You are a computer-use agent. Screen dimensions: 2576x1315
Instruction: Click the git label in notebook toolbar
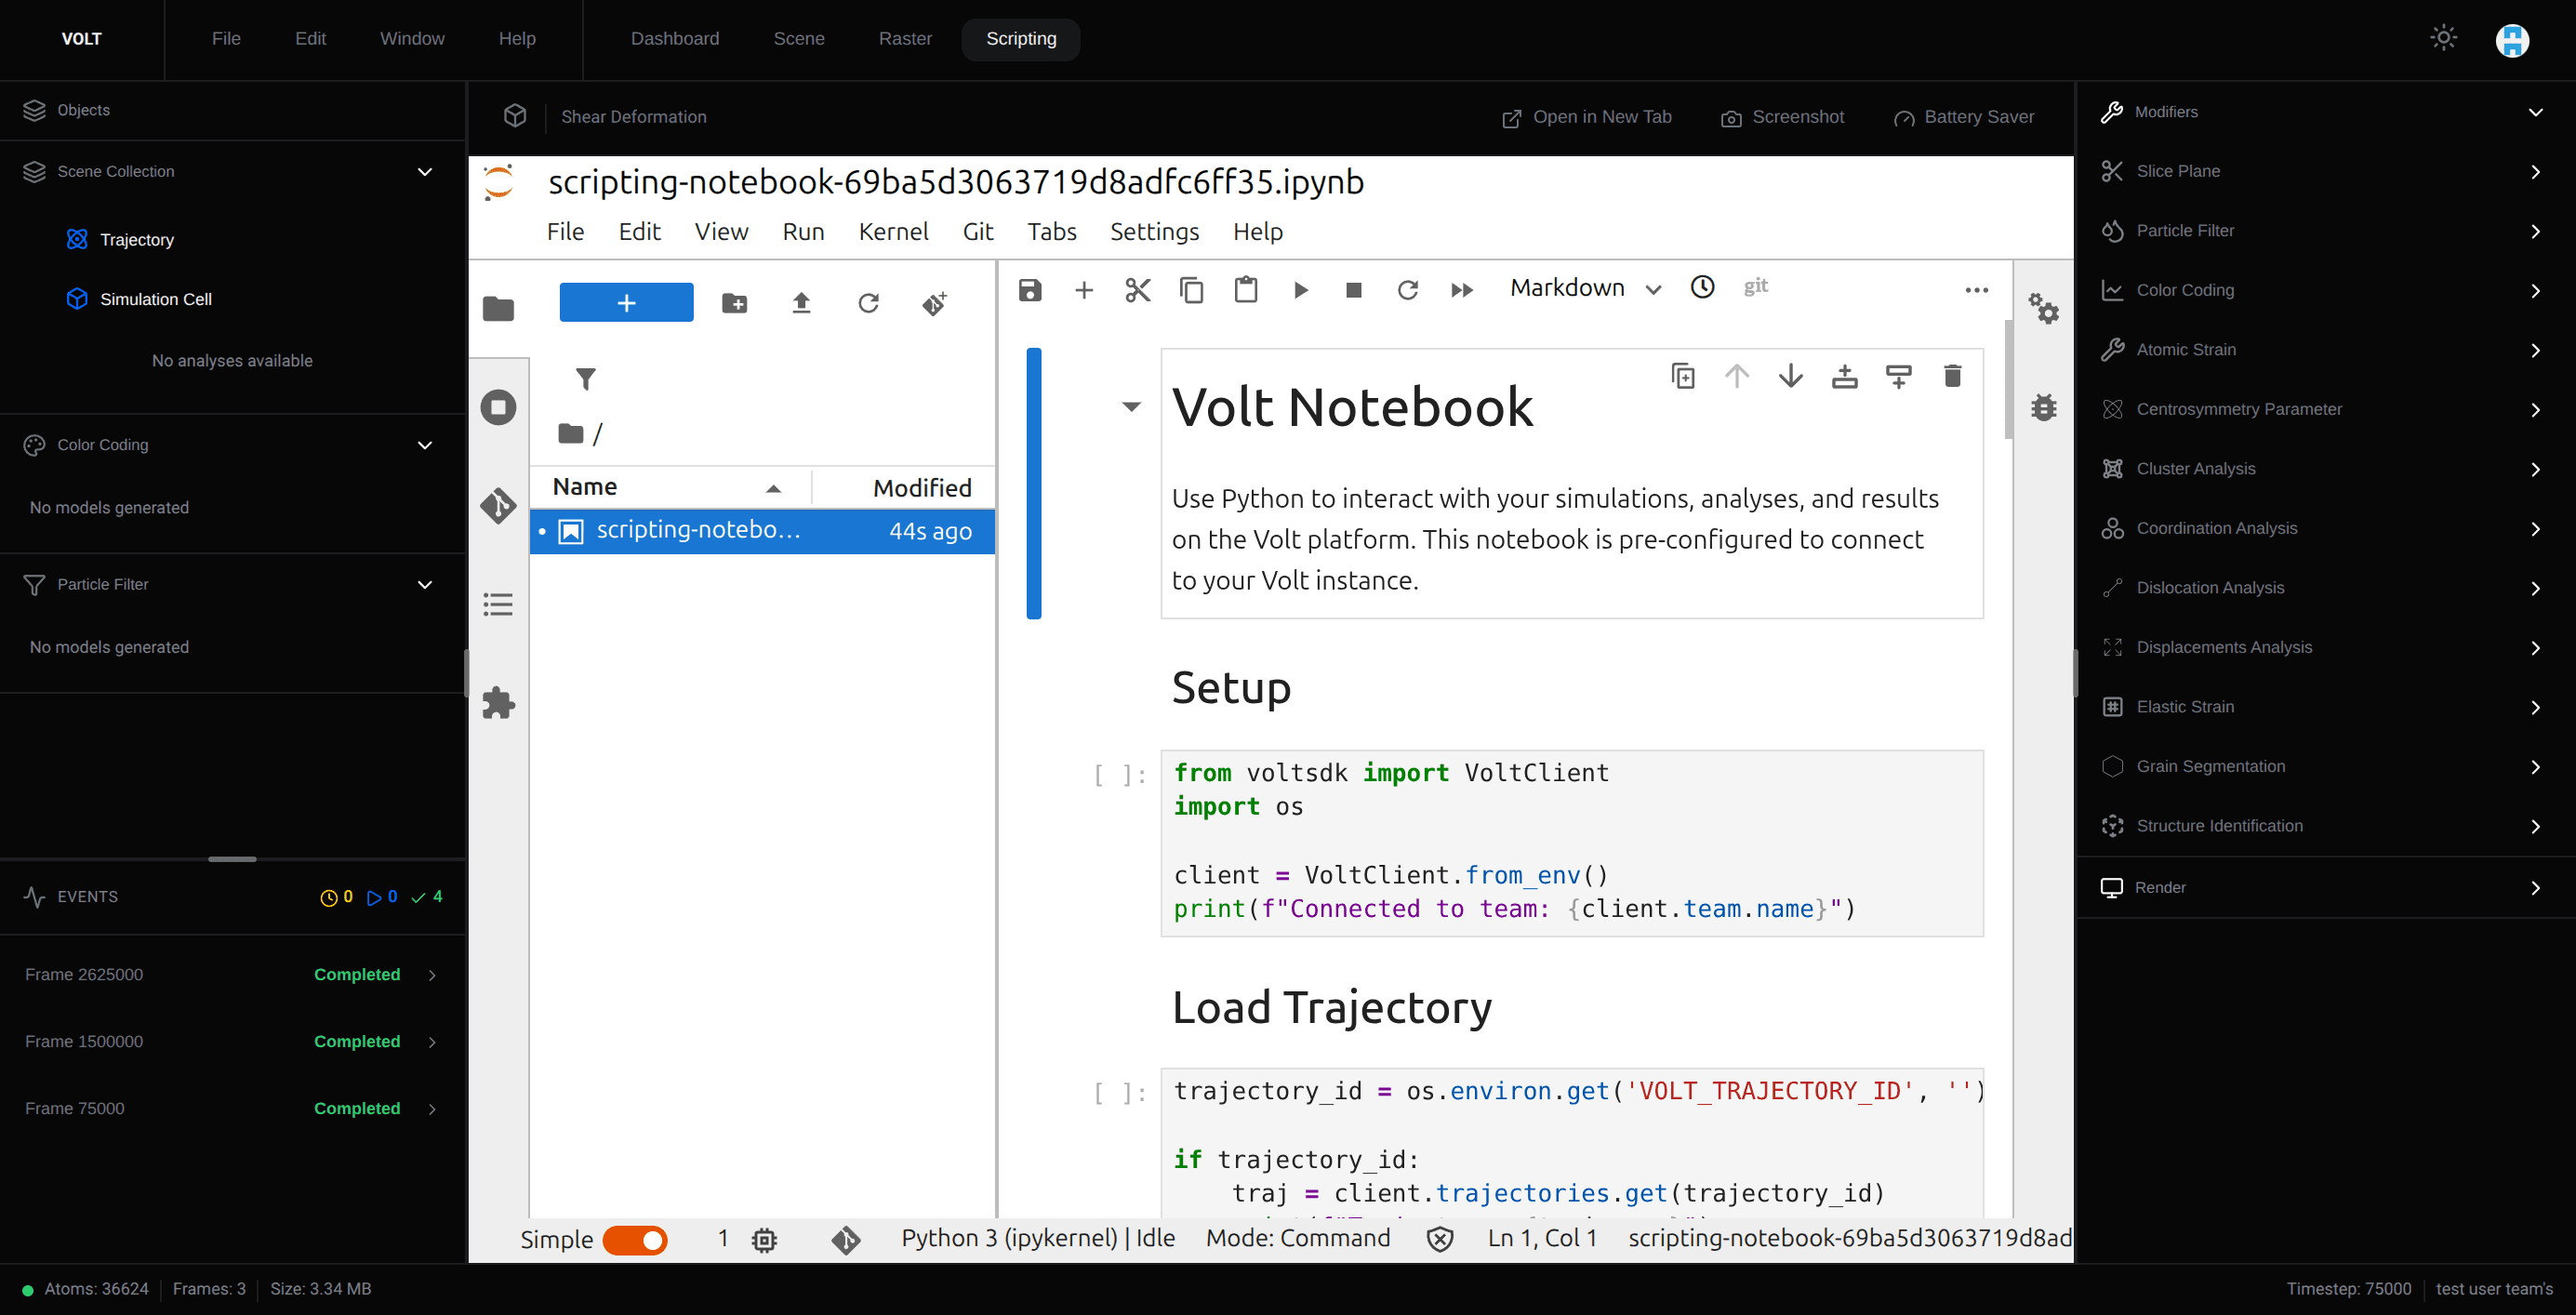[1756, 287]
